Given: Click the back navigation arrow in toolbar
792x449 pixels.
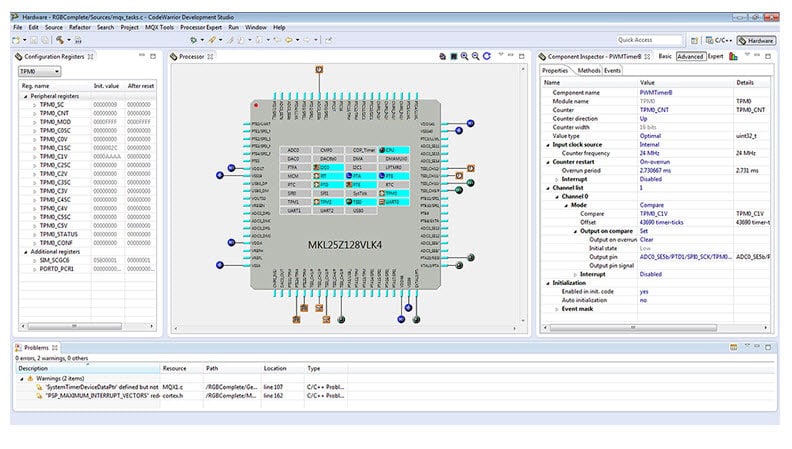Looking at the screenshot, I should [289, 40].
